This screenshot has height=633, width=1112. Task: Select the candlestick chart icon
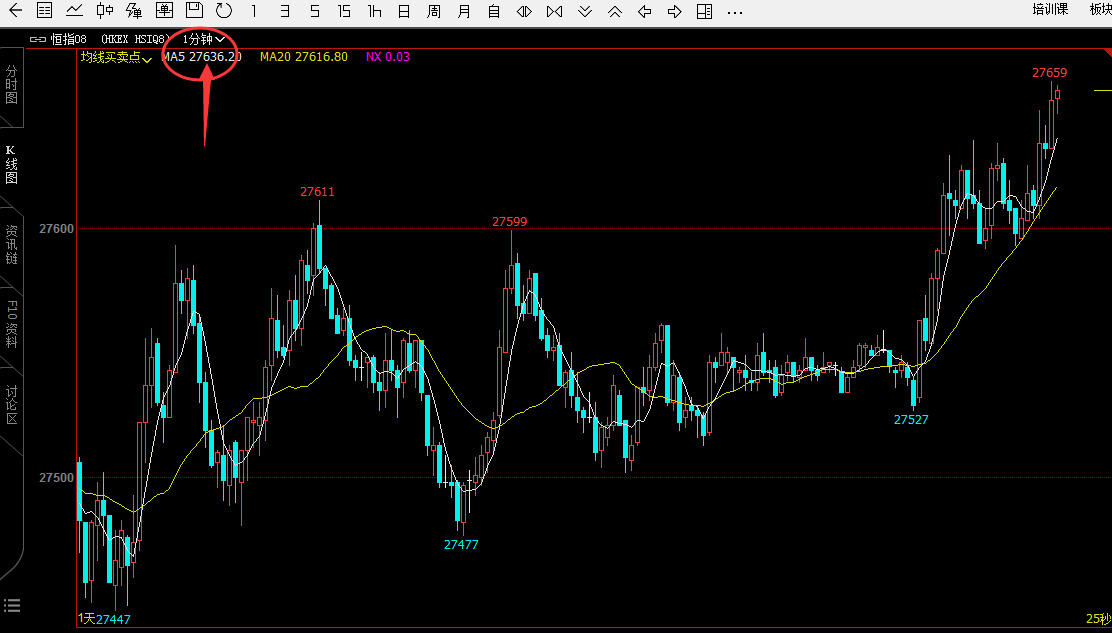105,11
